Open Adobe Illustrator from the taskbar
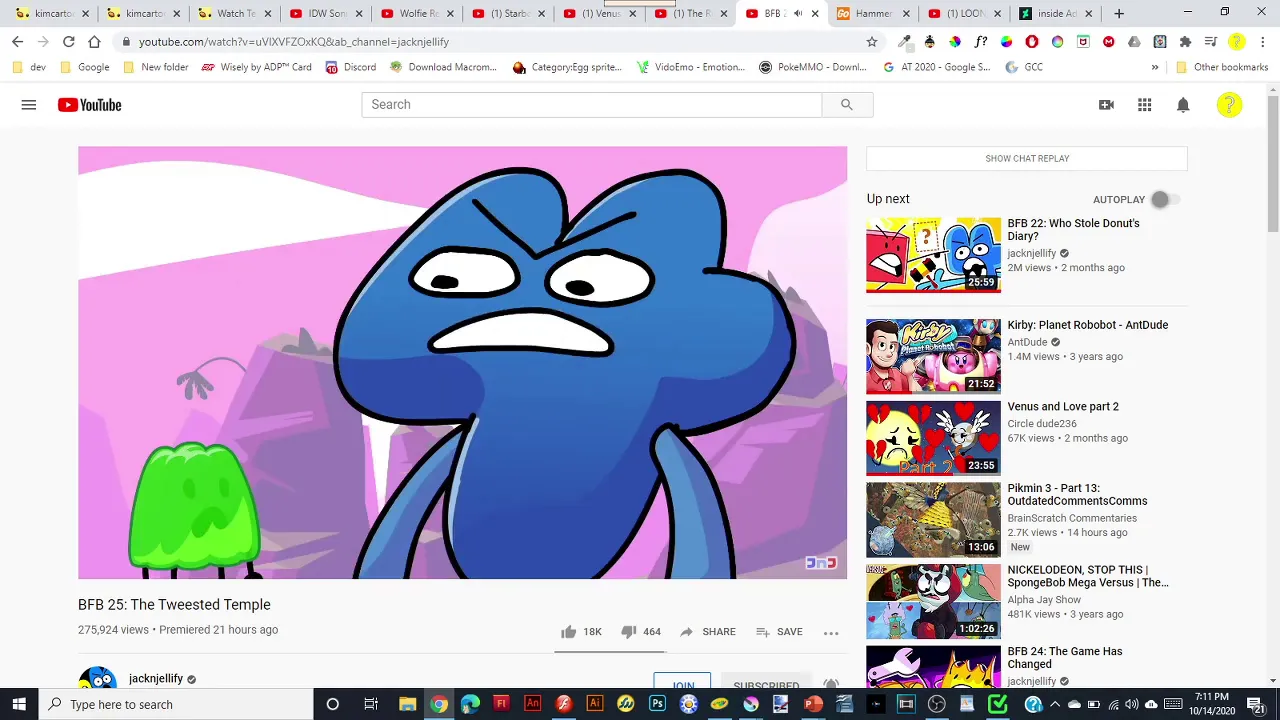This screenshot has height=720, width=1280. click(x=595, y=704)
